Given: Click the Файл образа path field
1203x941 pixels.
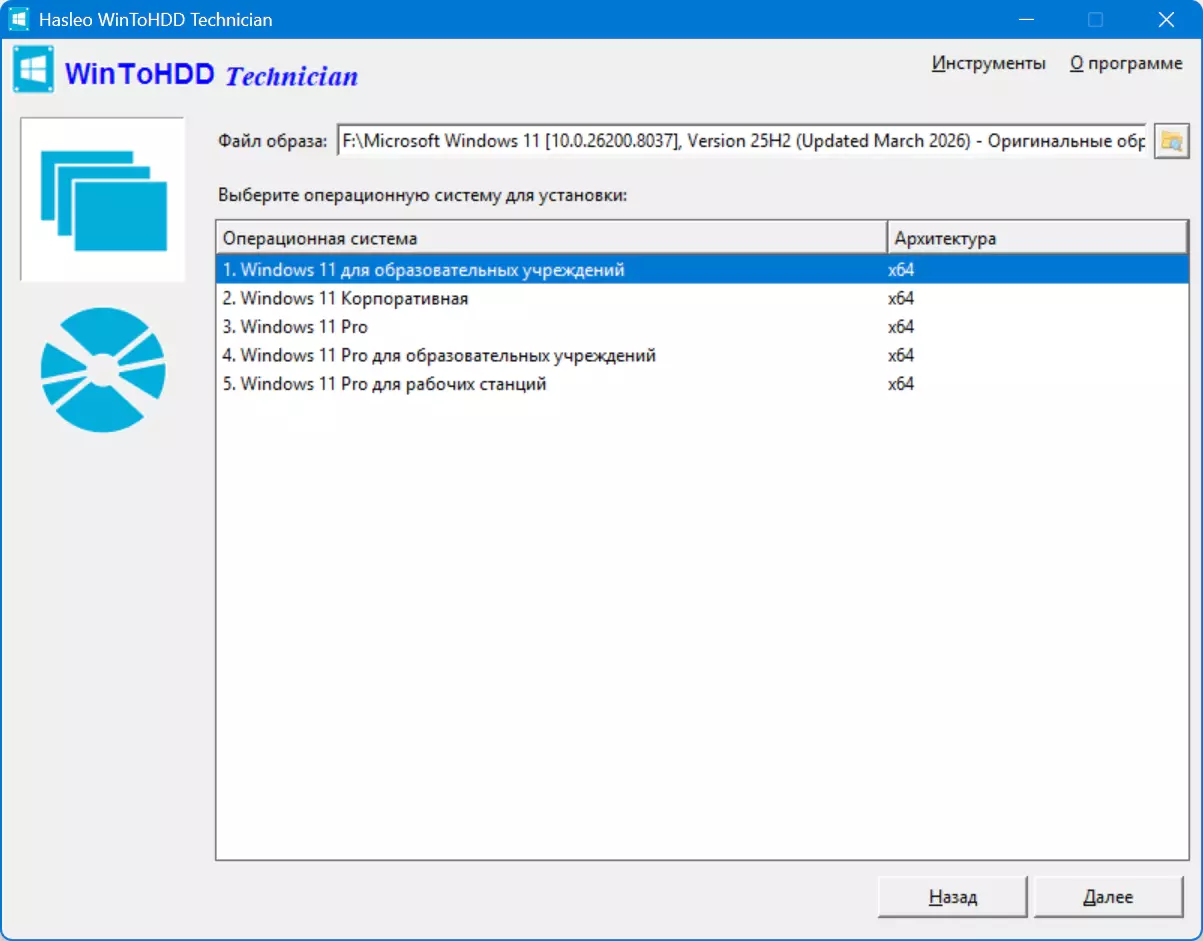Looking at the screenshot, I should 742,141.
